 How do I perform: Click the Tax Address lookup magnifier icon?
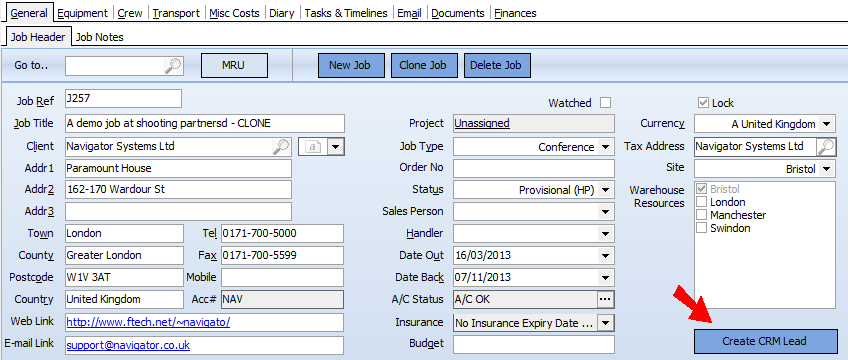(x=826, y=146)
